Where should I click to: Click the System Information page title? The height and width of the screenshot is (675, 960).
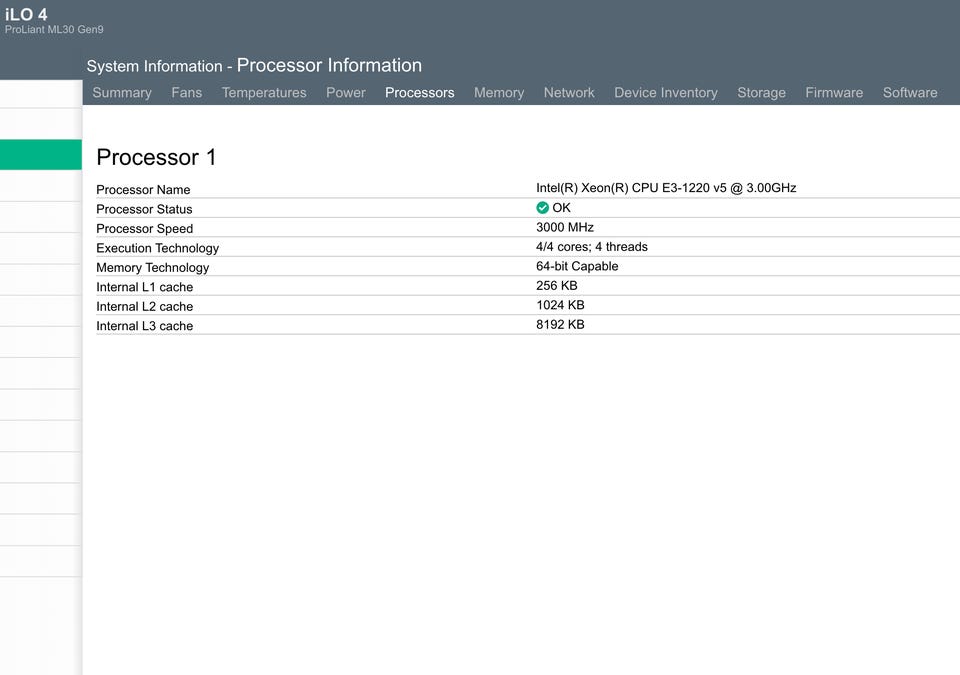[154, 67]
